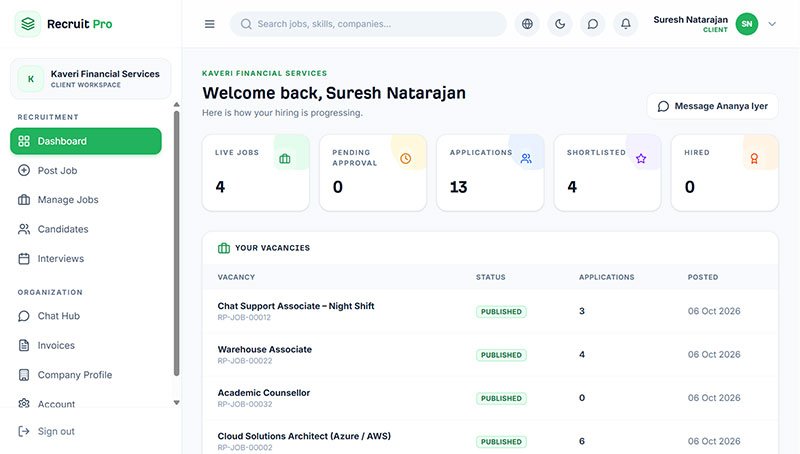Go to Dashboard in sidebar
Image resolution: width=800 pixels, height=454 pixels.
[86, 141]
